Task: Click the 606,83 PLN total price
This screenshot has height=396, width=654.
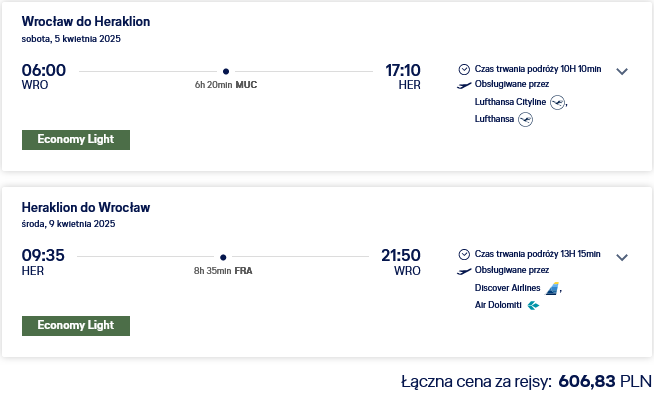Action: (x=605, y=381)
